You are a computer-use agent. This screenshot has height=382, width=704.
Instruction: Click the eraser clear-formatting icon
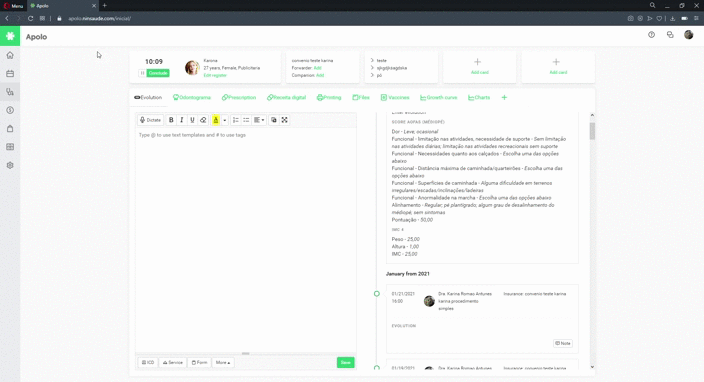click(x=203, y=120)
